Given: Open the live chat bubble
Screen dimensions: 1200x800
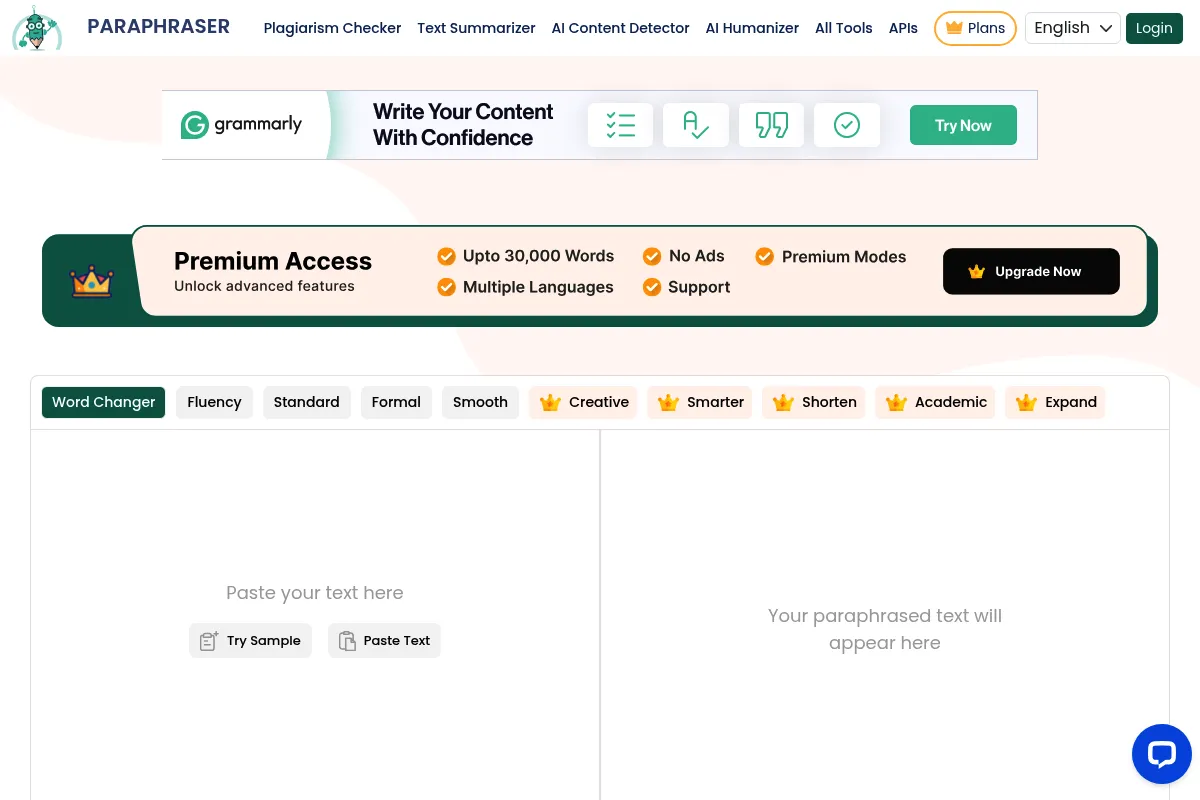Looking at the screenshot, I should pyautogui.click(x=1161, y=754).
